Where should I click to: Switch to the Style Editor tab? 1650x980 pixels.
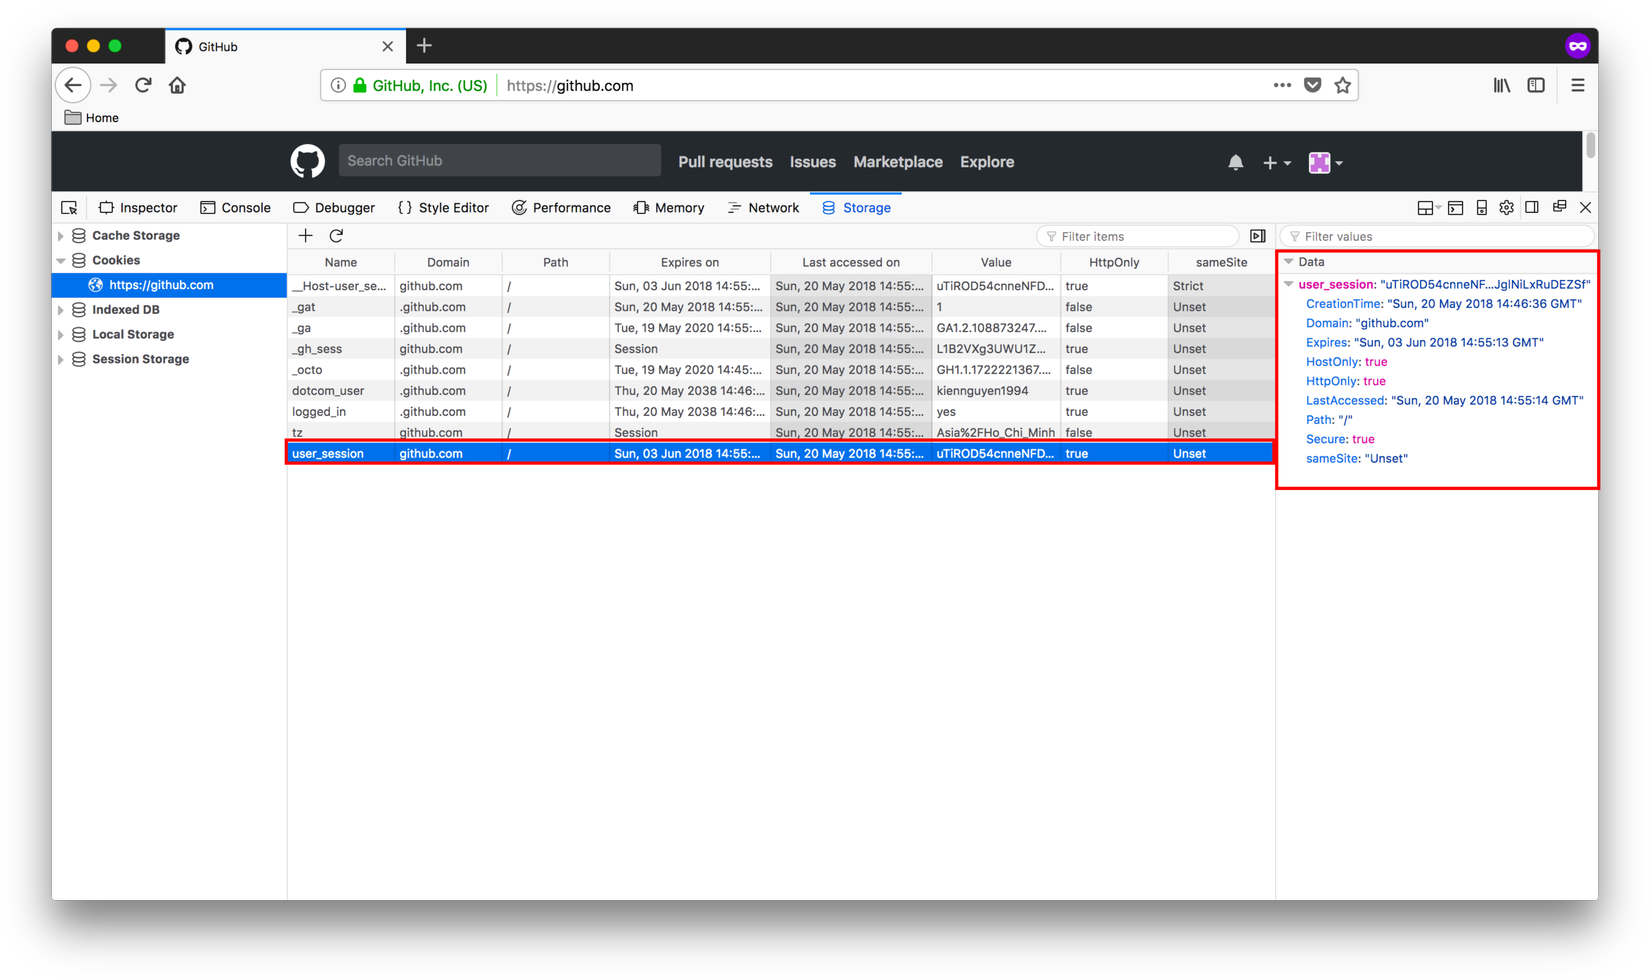pos(443,208)
